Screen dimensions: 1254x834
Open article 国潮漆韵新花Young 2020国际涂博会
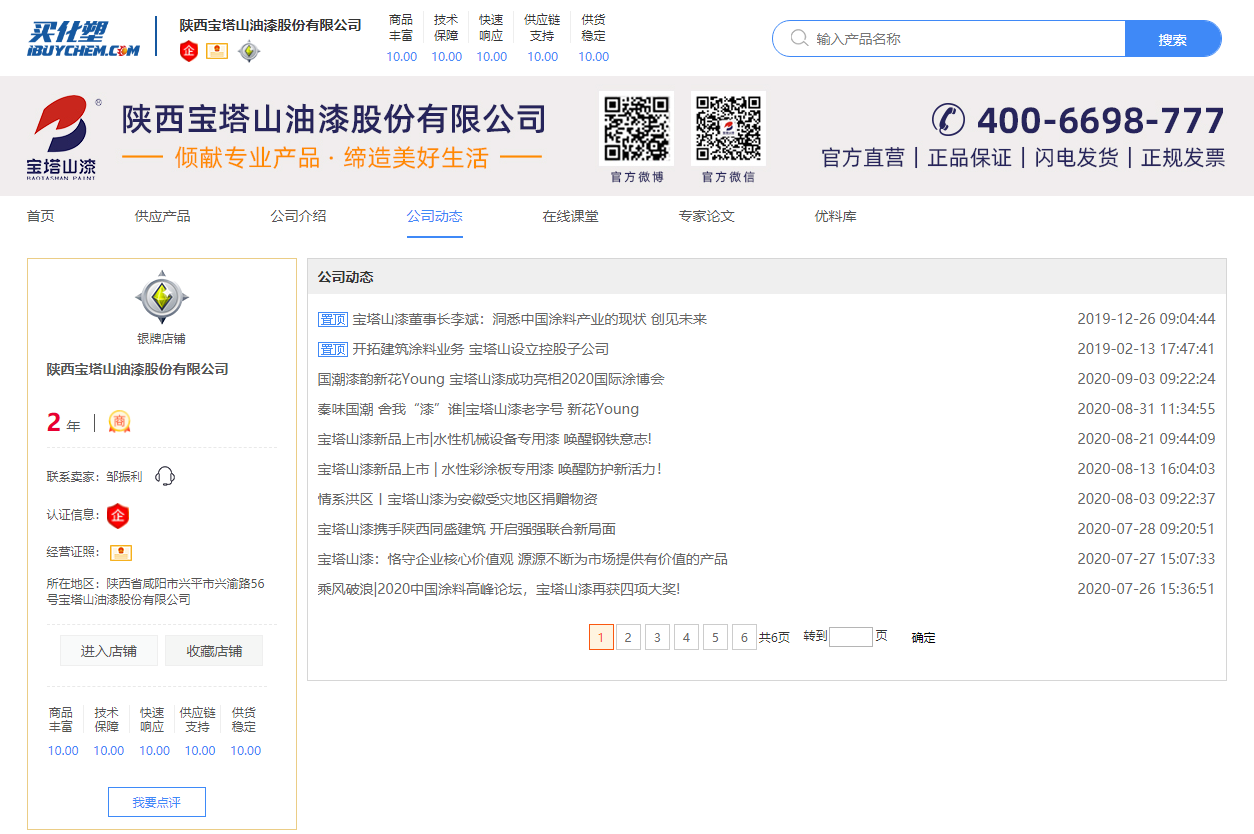pos(491,379)
